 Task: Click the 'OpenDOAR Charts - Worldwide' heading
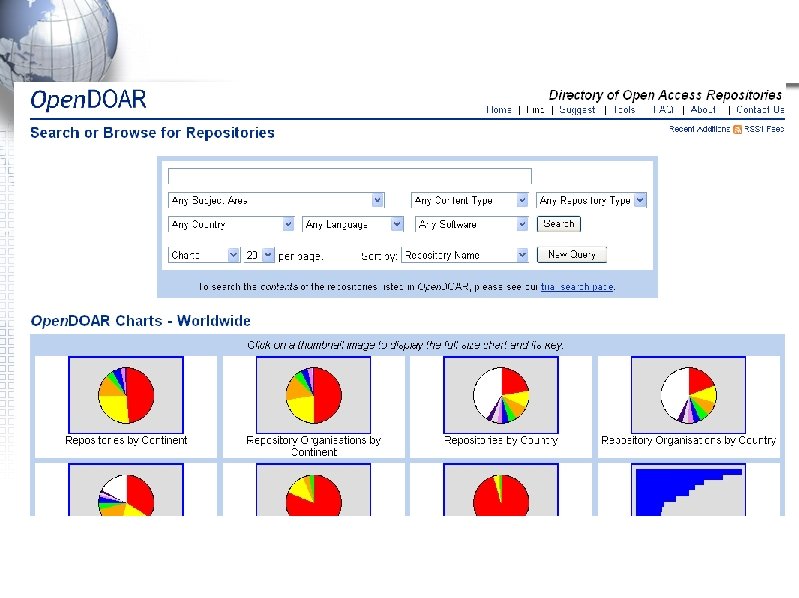pyautogui.click(x=141, y=321)
